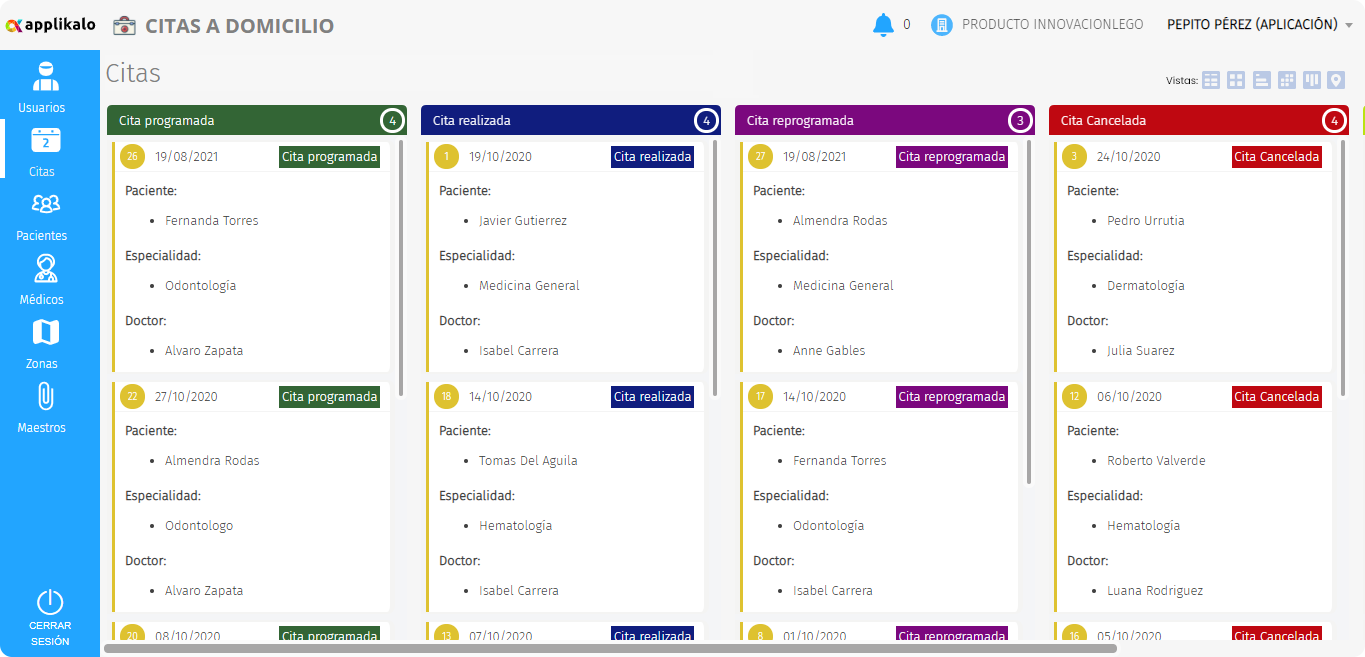Click the patient name Pedro Urrutia
1365x657 pixels.
pyautogui.click(x=1146, y=221)
